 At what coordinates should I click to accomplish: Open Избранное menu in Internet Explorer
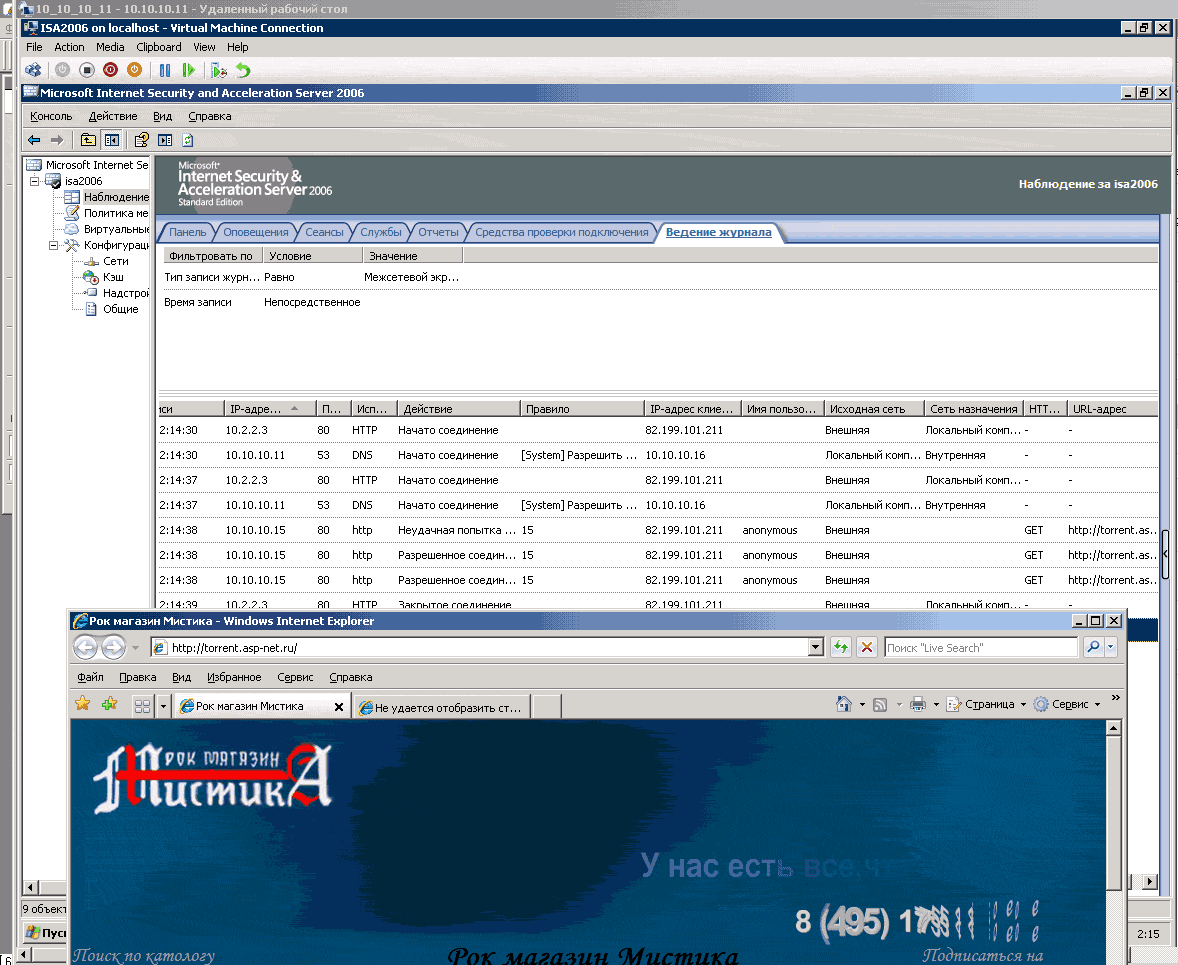pos(234,677)
